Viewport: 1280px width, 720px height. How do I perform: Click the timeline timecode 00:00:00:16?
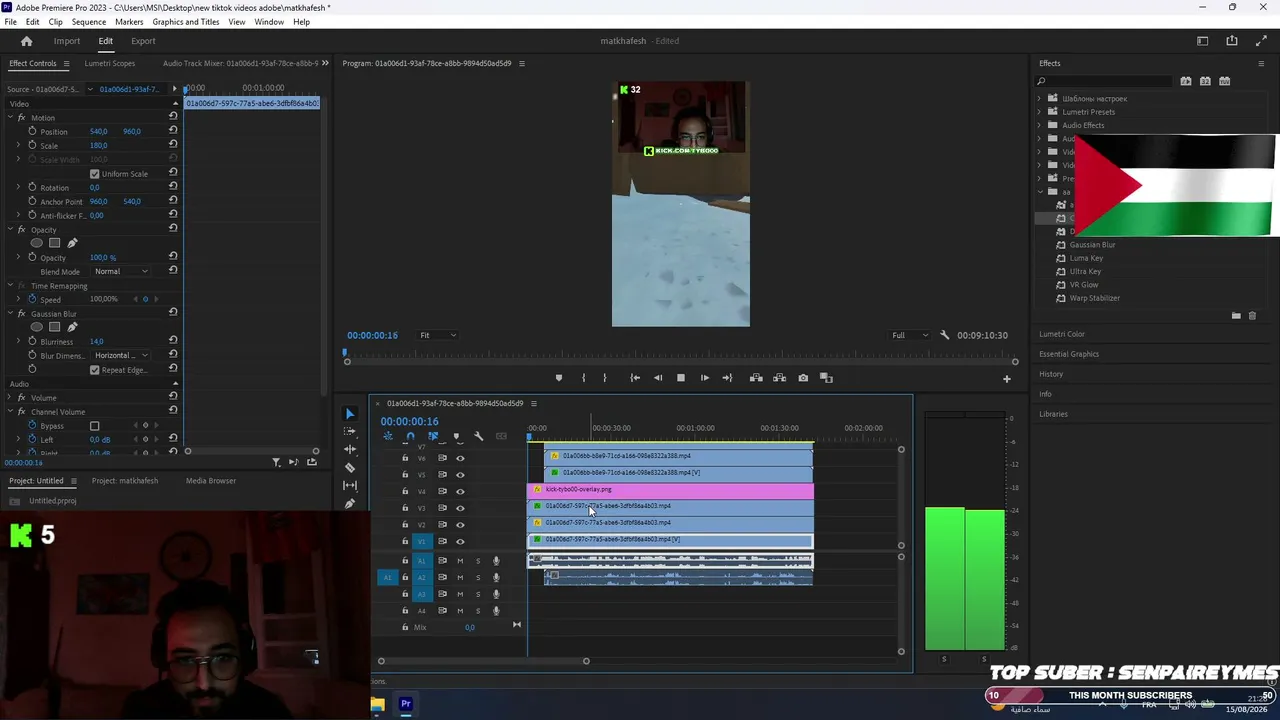point(409,422)
